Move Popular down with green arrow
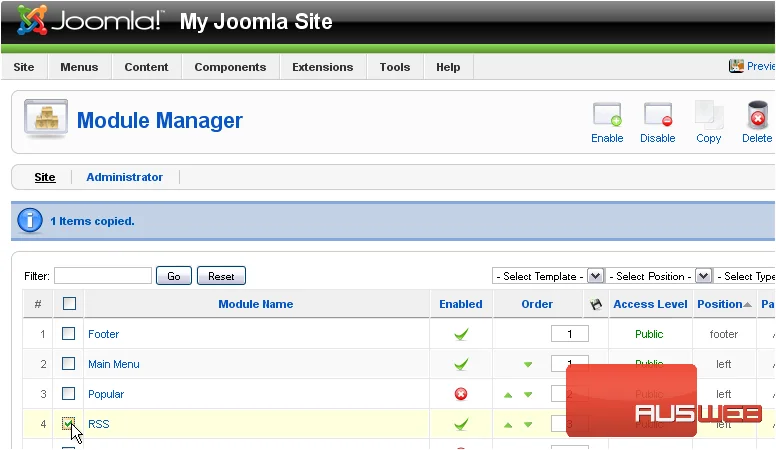 pos(528,395)
